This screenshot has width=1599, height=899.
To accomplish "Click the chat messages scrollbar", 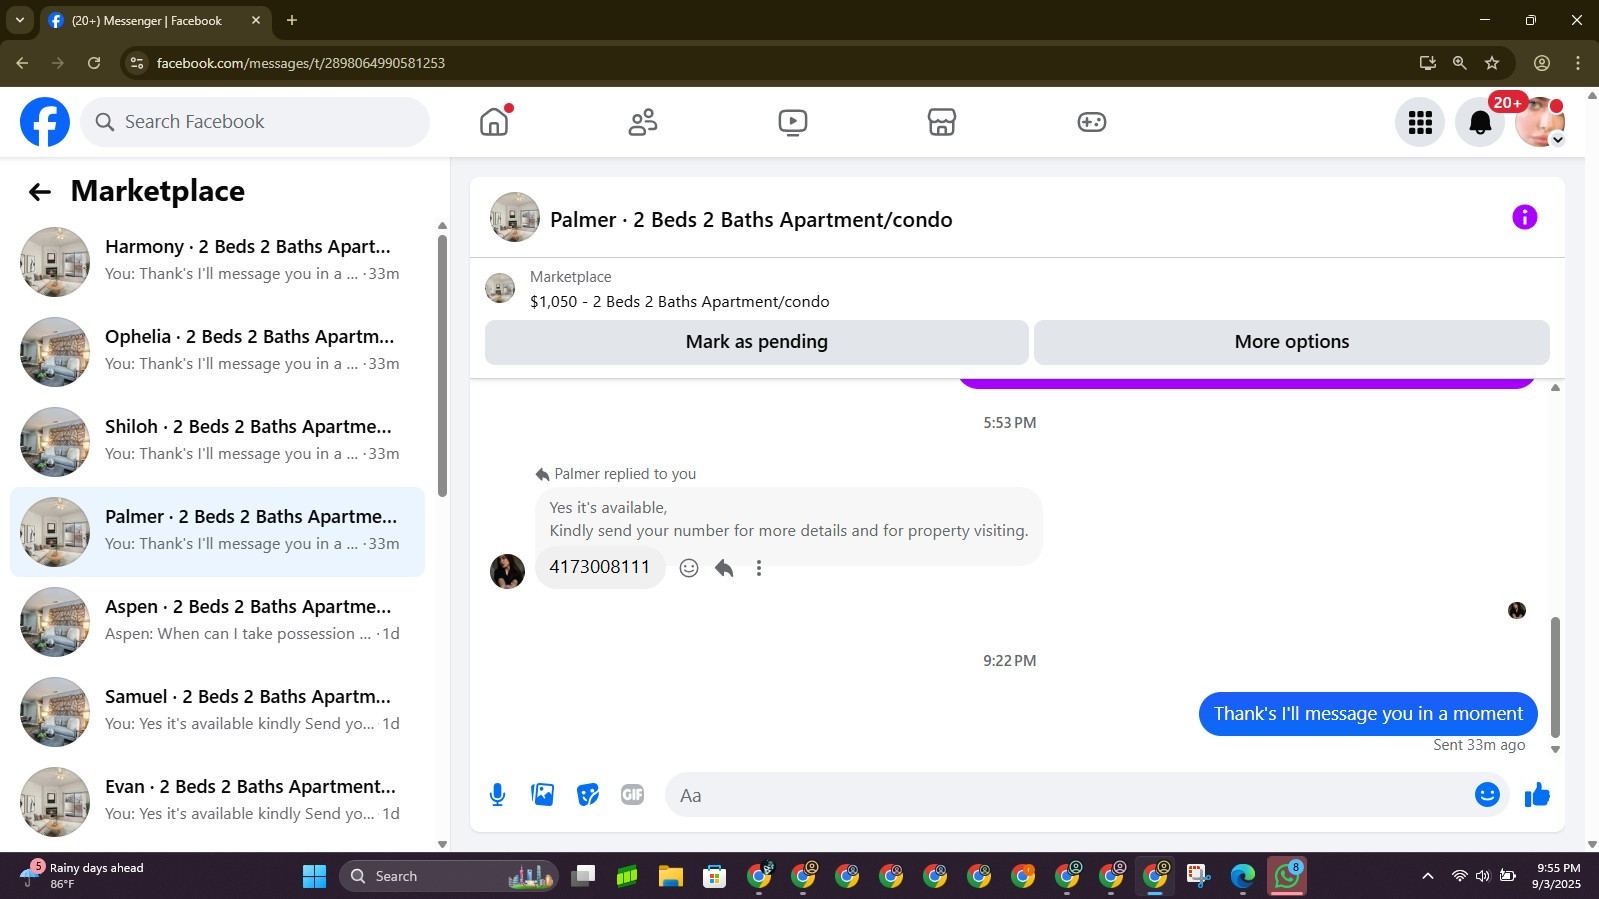I will coord(1555,677).
